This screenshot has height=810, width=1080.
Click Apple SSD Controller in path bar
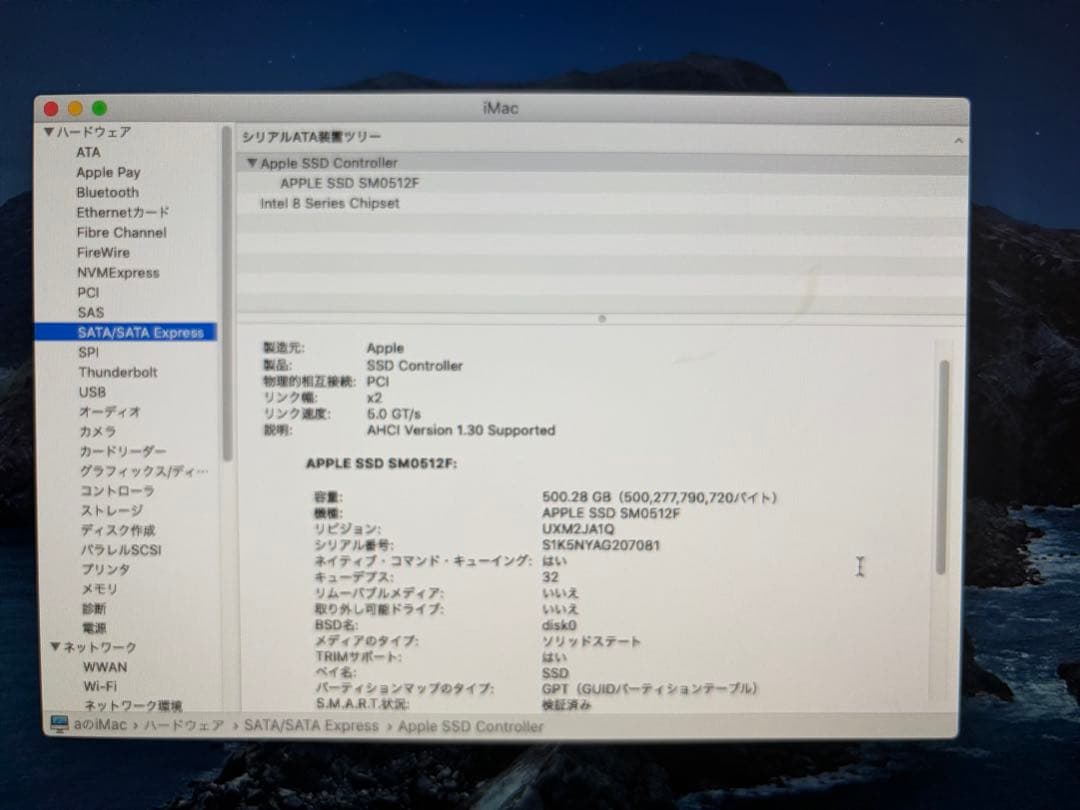tap(470, 727)
